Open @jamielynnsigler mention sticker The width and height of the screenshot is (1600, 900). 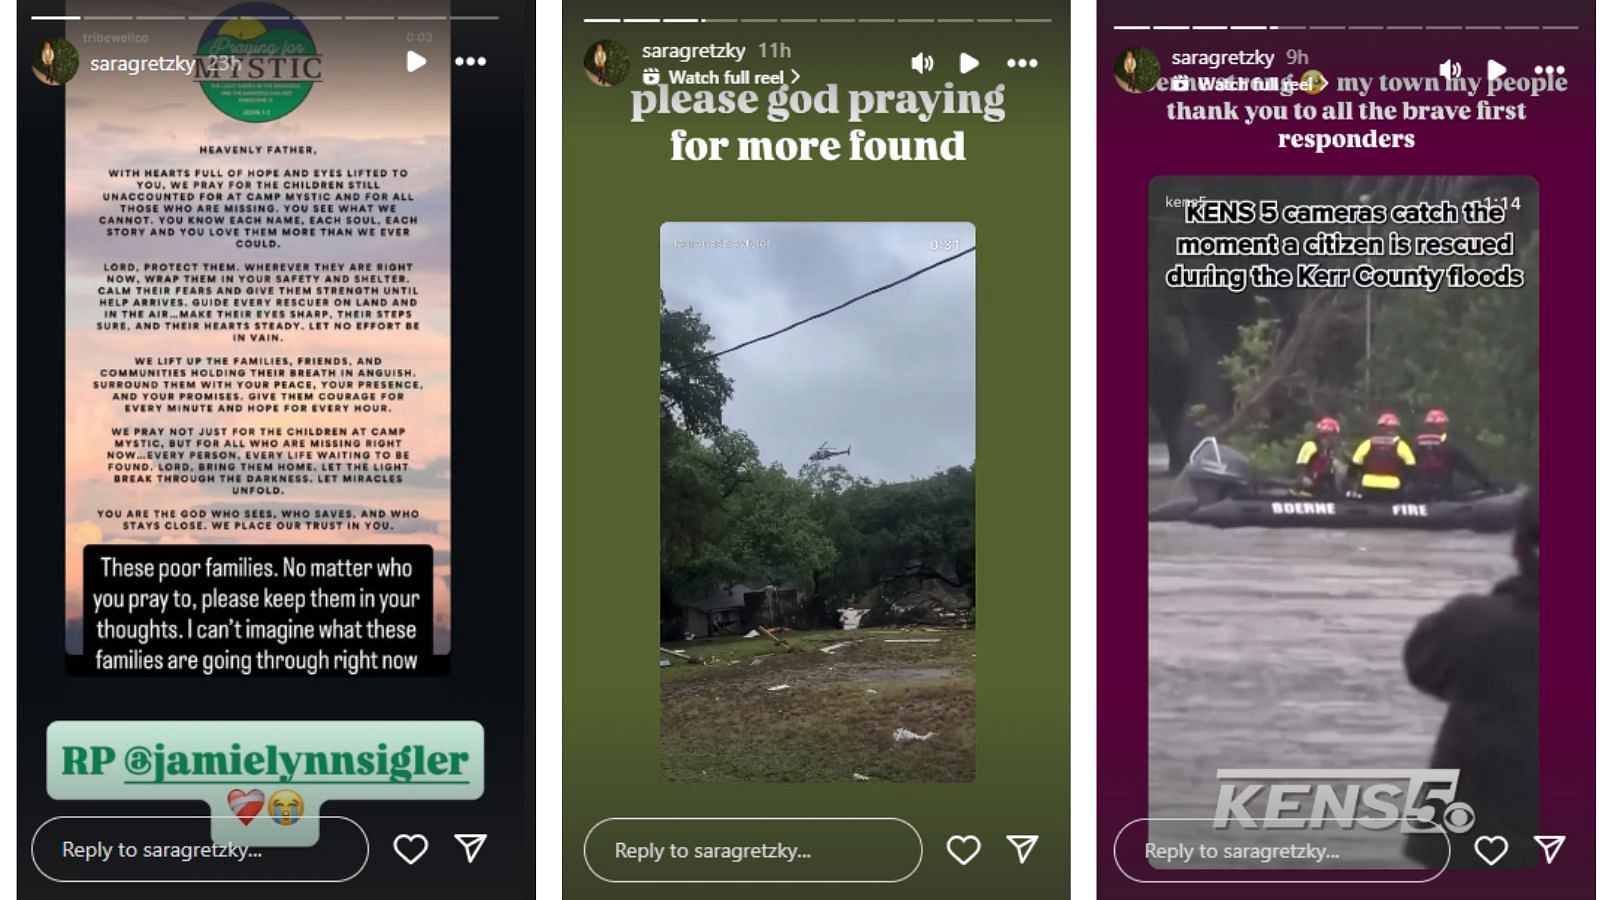click(x=265, y=760)
